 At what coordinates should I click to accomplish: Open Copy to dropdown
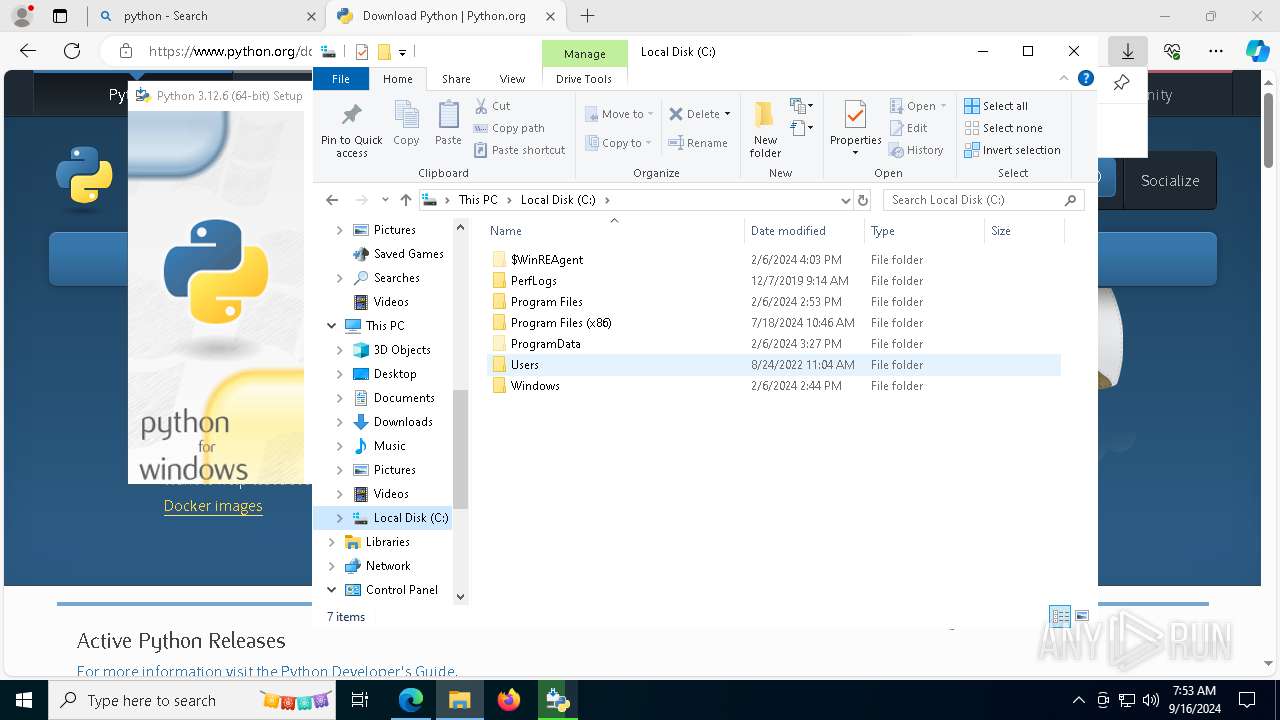(619, 143)
